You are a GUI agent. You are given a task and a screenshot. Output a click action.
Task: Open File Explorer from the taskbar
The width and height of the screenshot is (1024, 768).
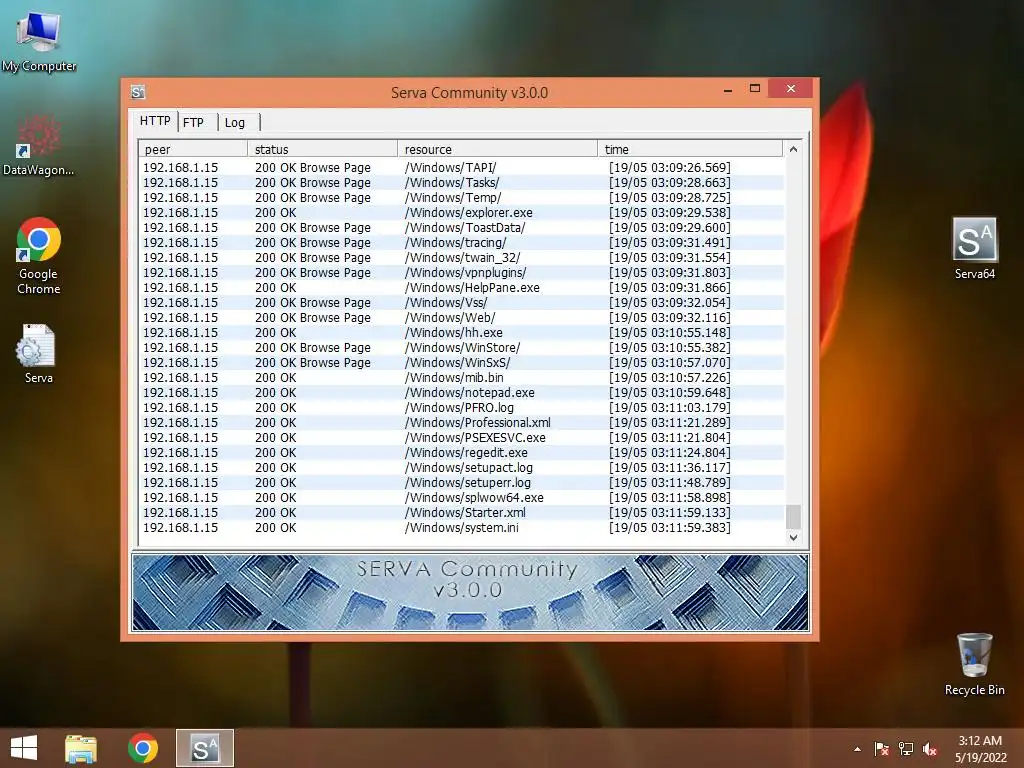click(81, 748)
